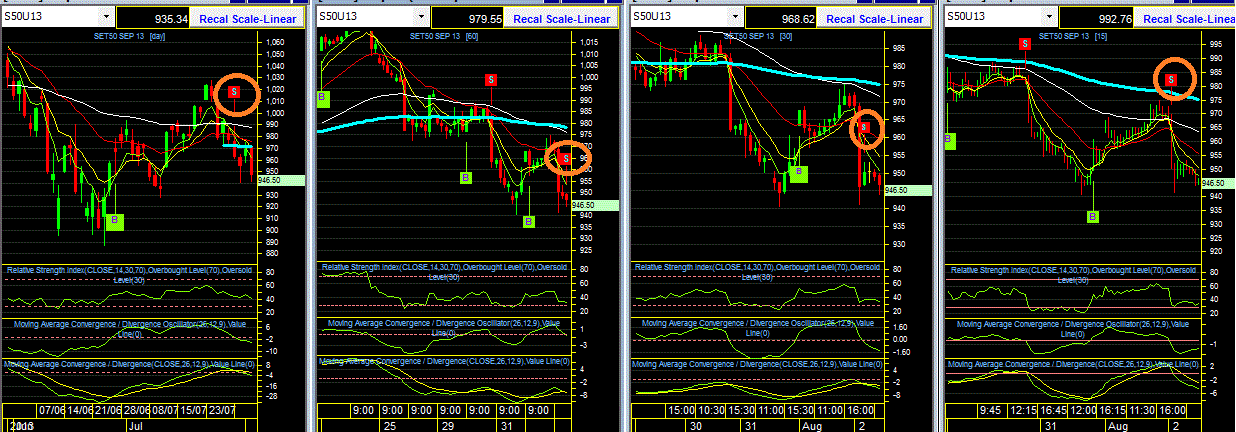
Task: Select the 9:45 time label on the [15] chart
Action: 990,411
